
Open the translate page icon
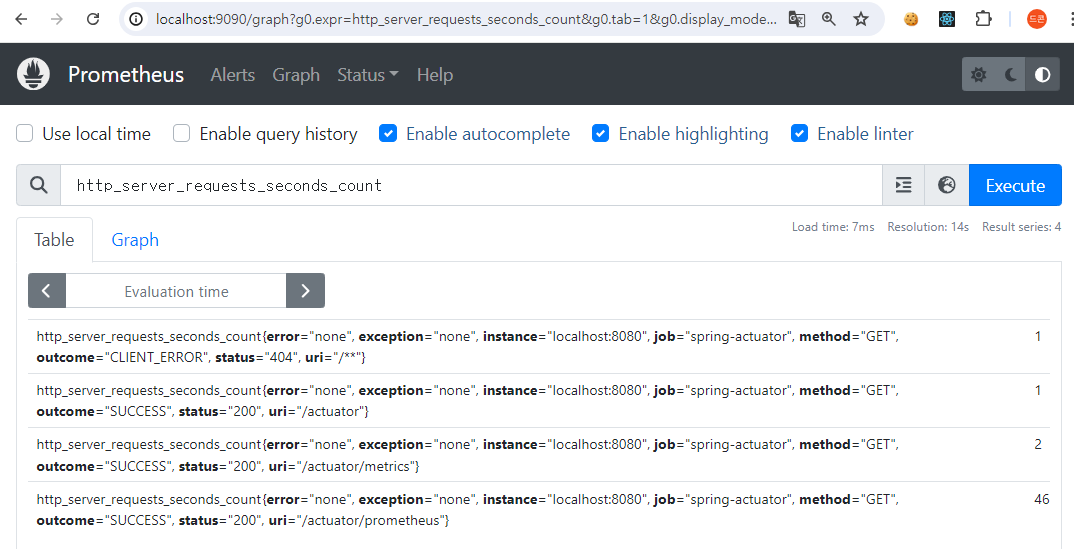(x=797, y=19)
